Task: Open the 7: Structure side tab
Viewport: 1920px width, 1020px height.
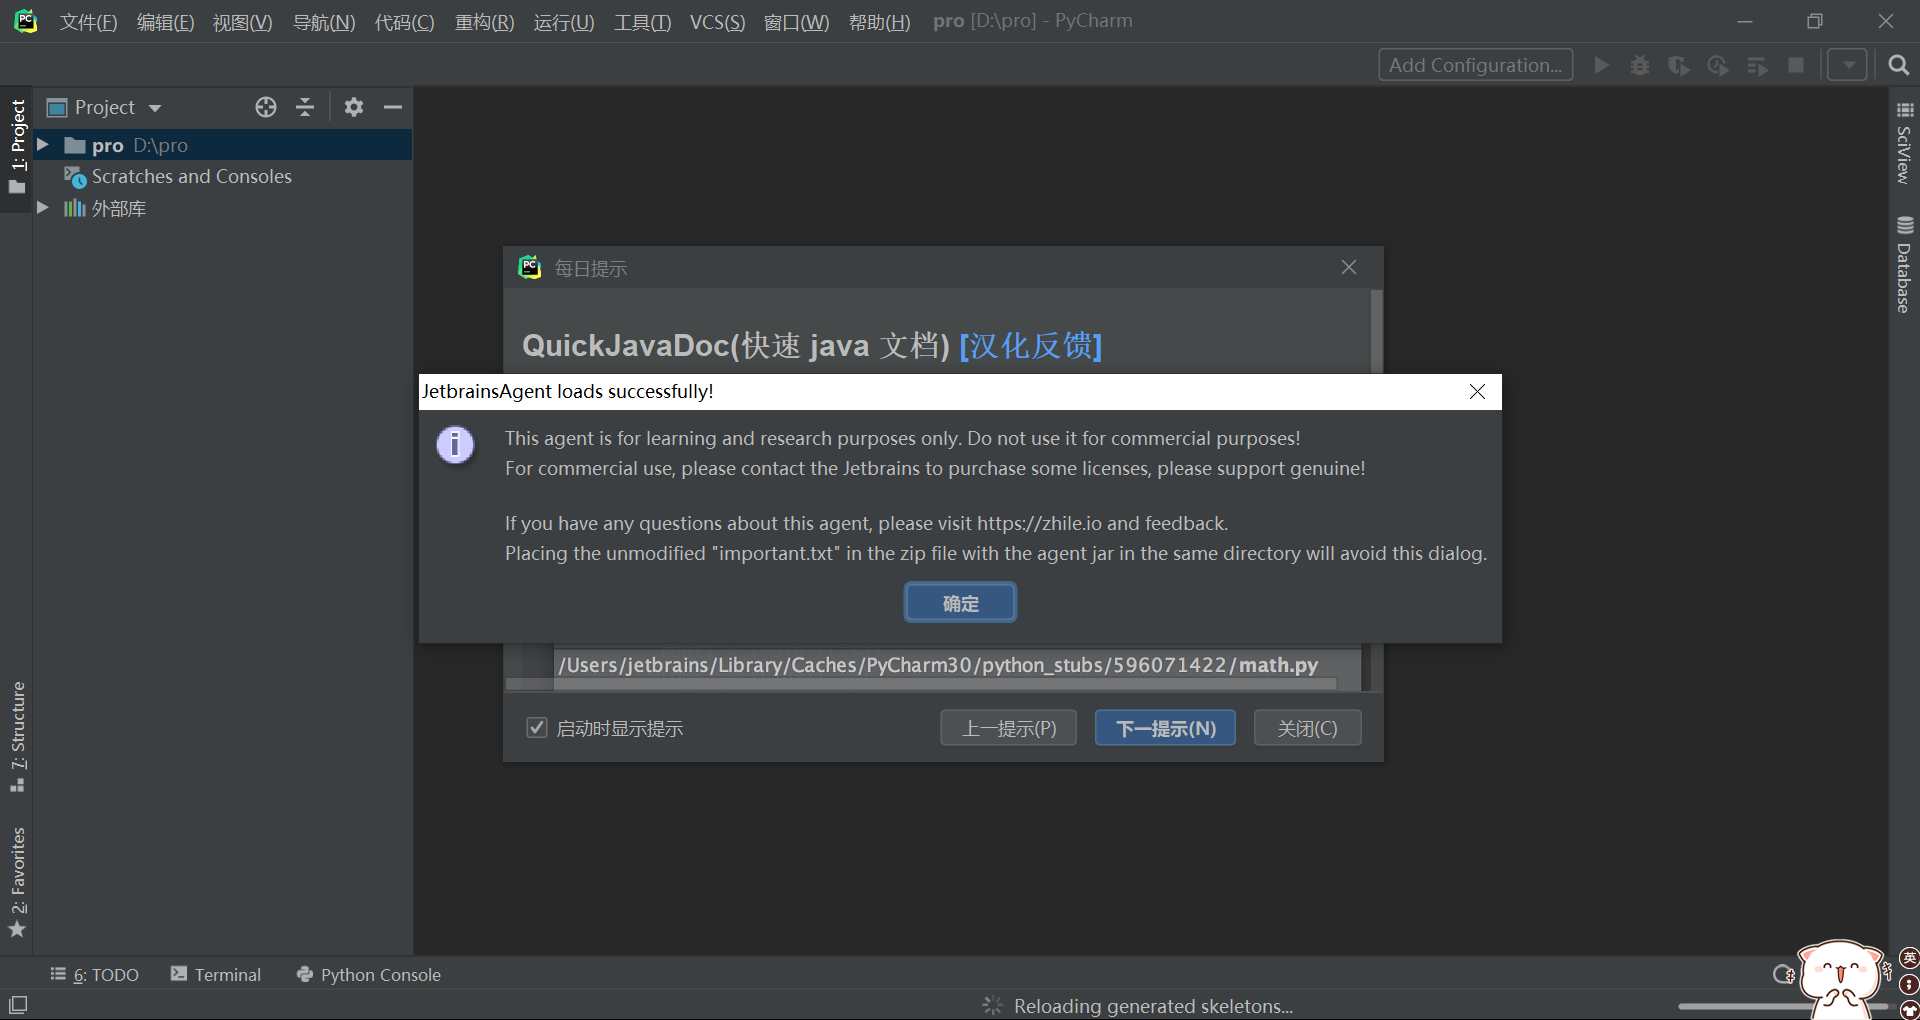Action: [17, 737]
